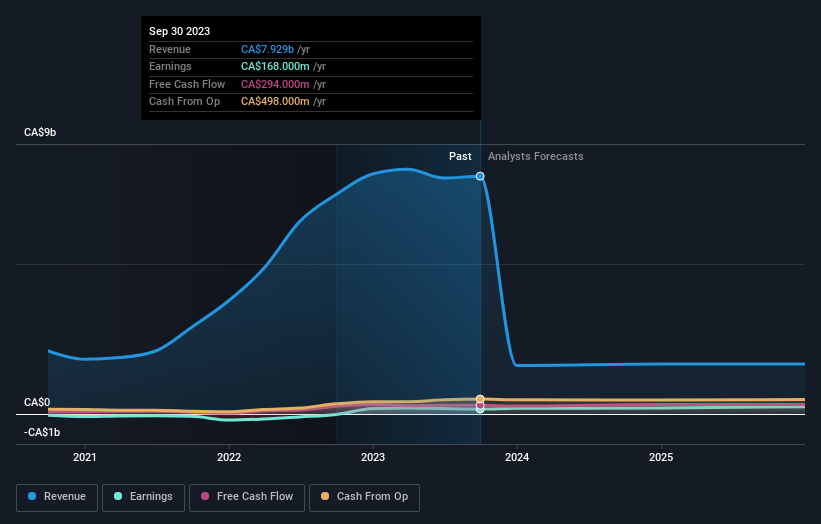The height and width of the screenshot is (524, 821).
Task: Click the CA$168.000m earnings value
Action: pyautogui.click(x=275, y=66)
